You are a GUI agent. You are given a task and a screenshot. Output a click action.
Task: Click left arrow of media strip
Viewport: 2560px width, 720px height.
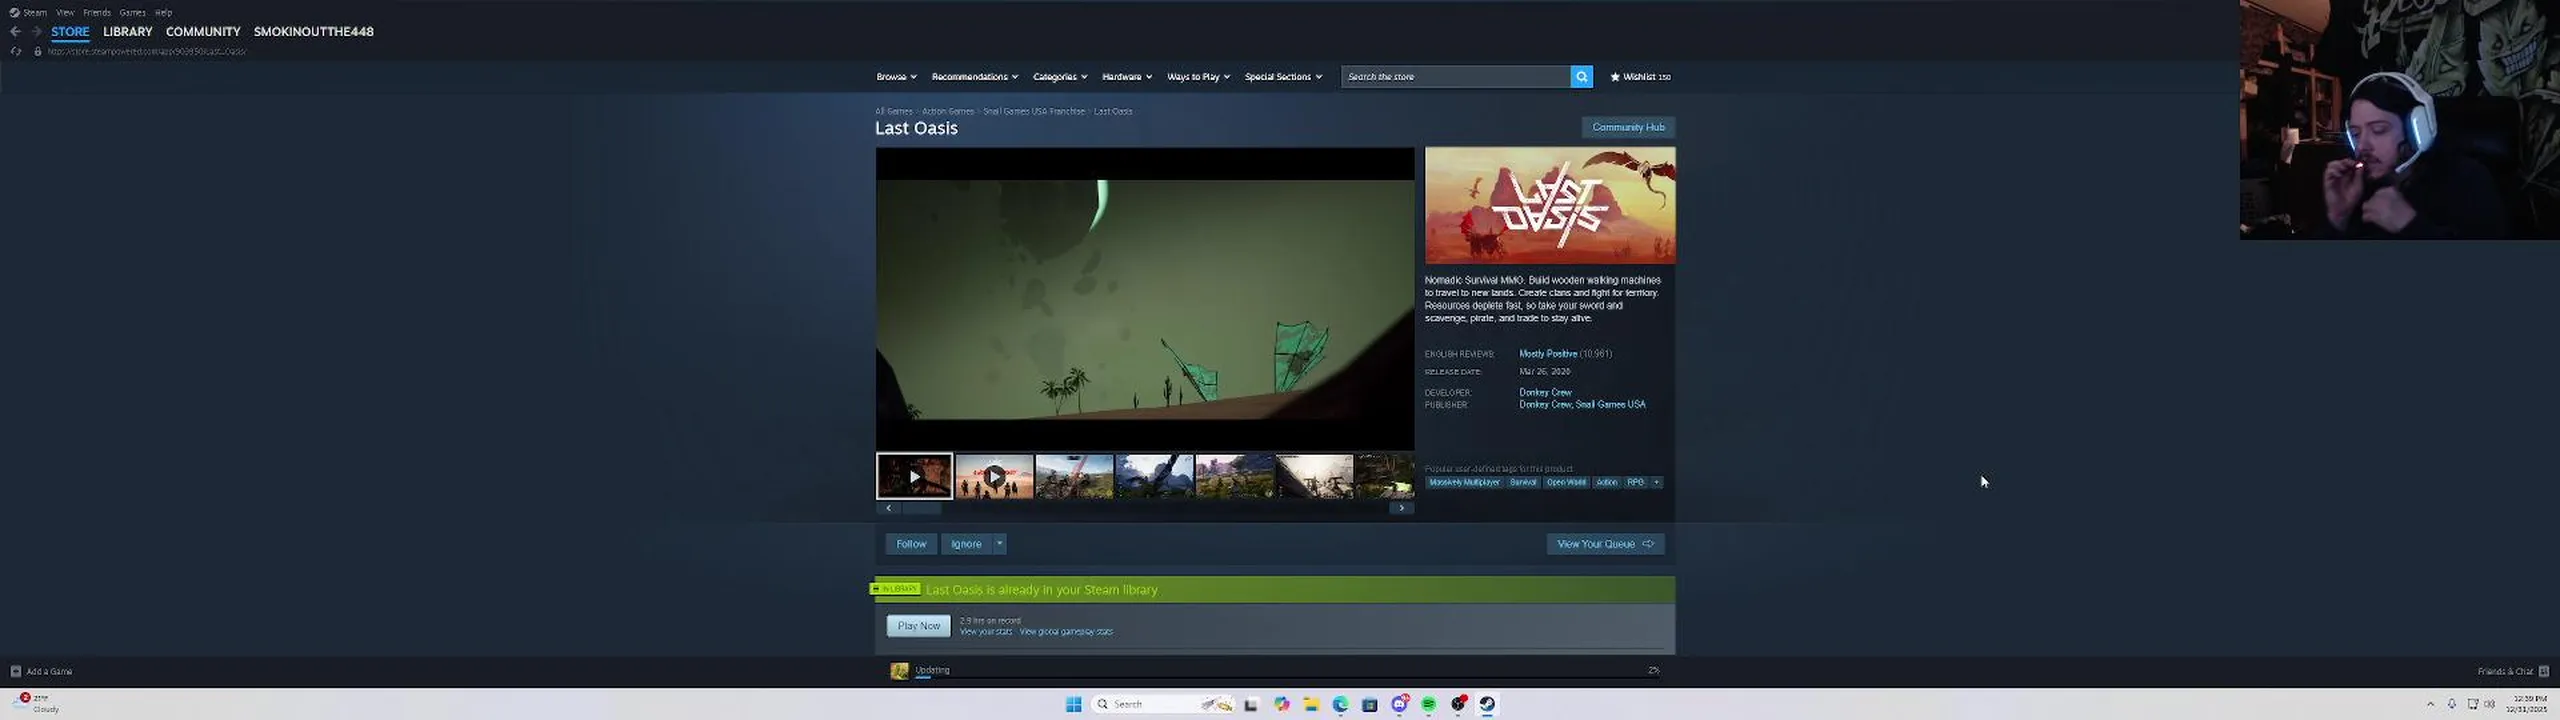tap(888, 508)
